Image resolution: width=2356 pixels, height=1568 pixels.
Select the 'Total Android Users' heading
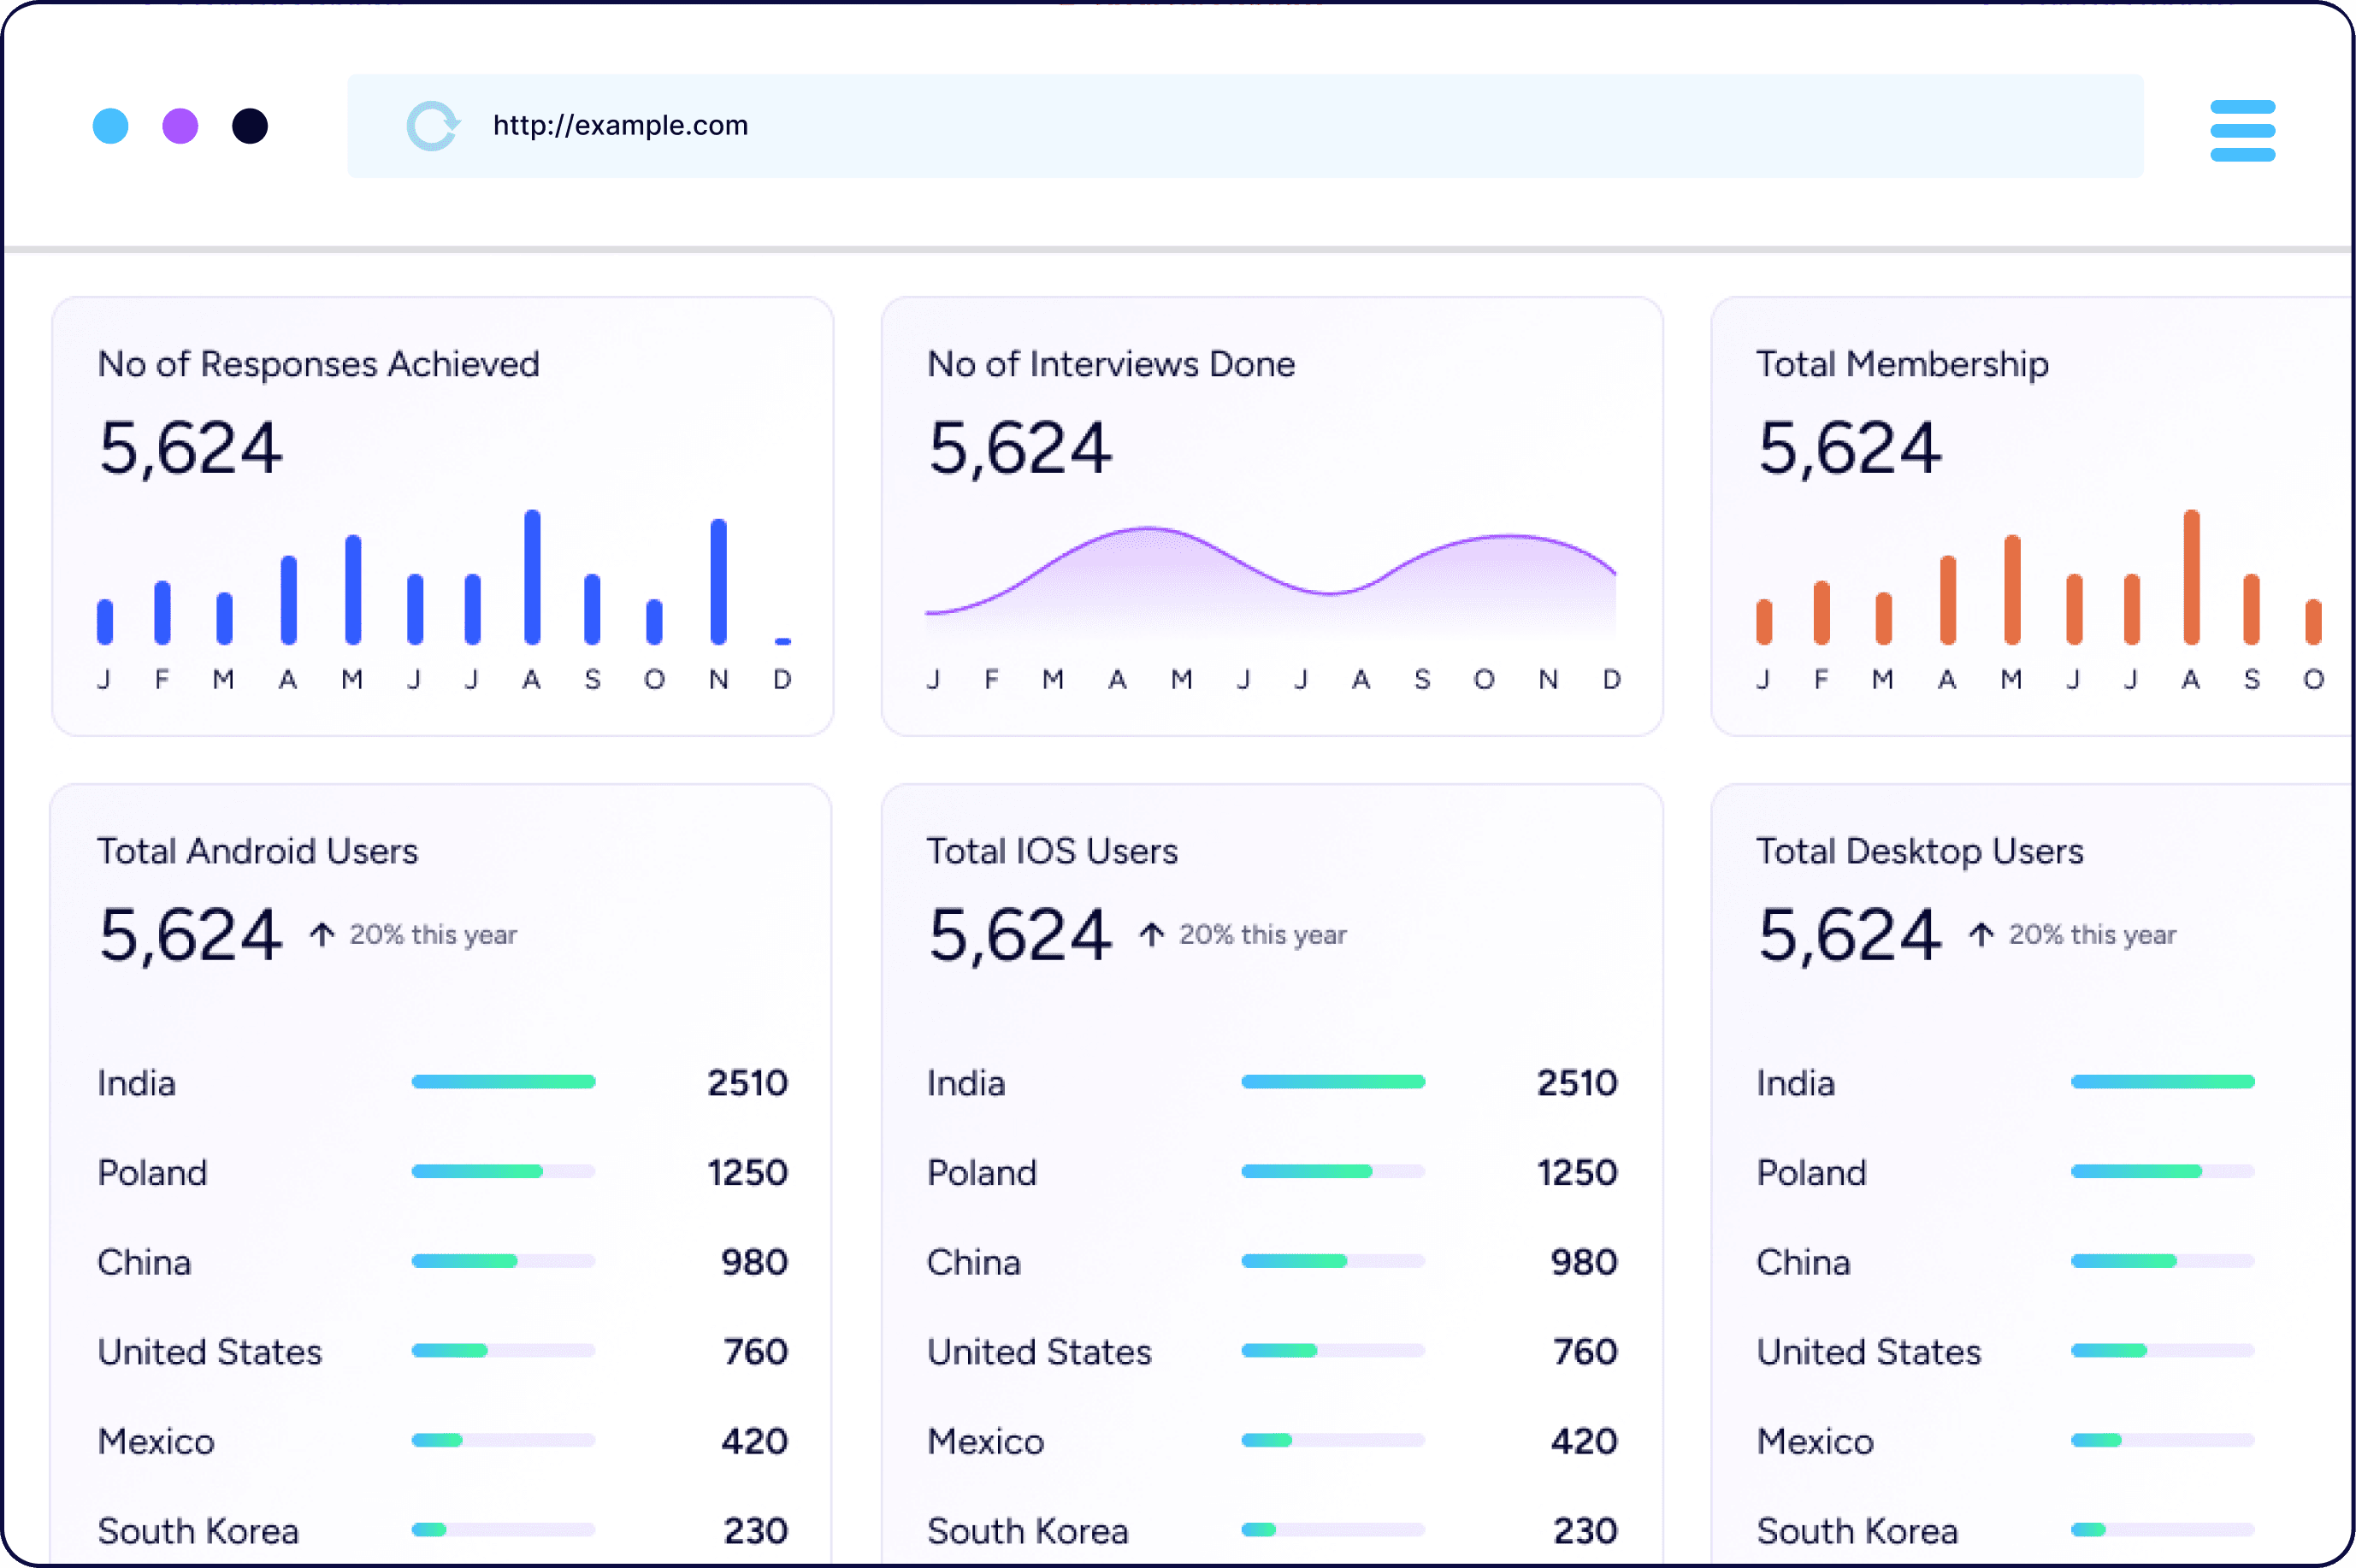[x=257, y=851]
